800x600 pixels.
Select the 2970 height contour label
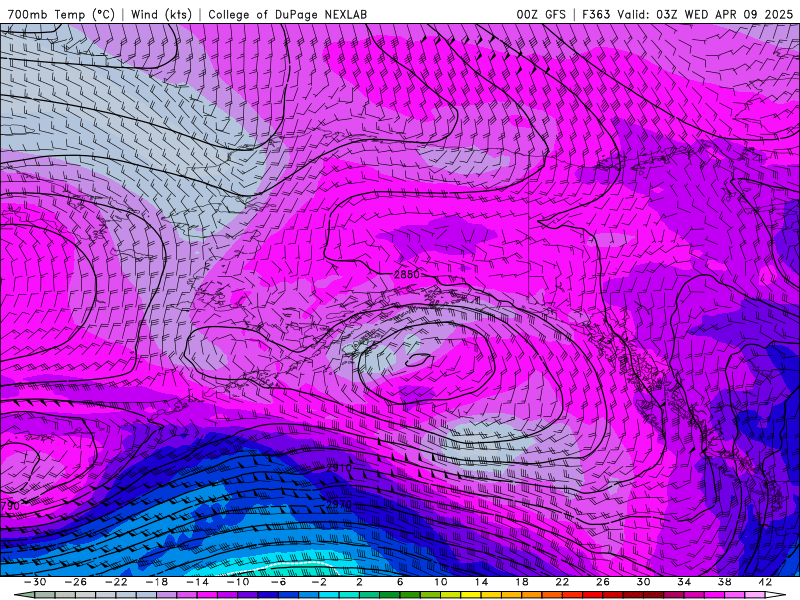(x=339, y=504)
